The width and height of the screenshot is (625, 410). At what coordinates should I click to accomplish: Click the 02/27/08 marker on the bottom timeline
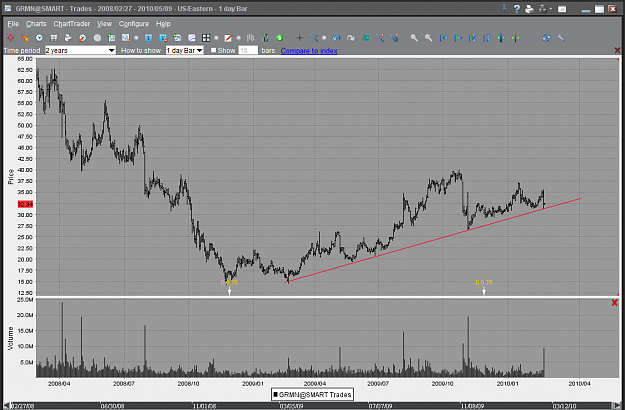point(23,406)
